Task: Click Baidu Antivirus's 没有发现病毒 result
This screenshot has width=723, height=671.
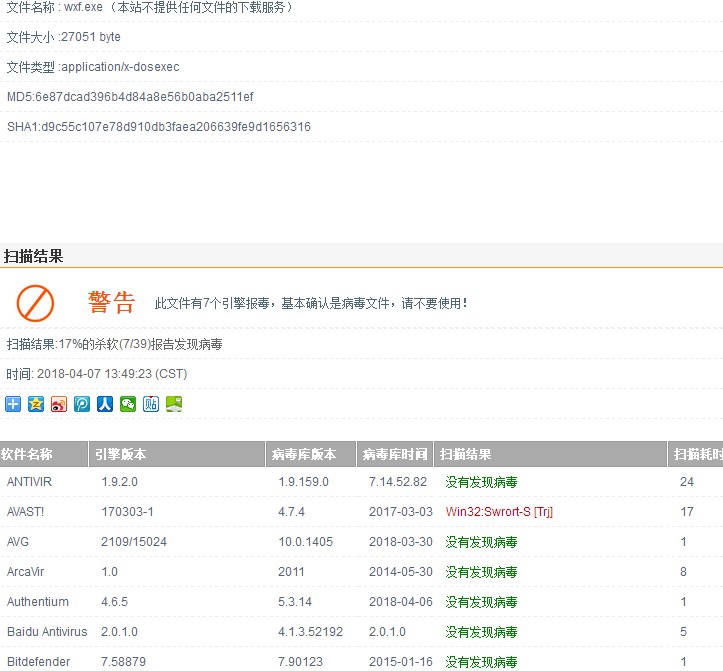Action: (x=481, y=632)
